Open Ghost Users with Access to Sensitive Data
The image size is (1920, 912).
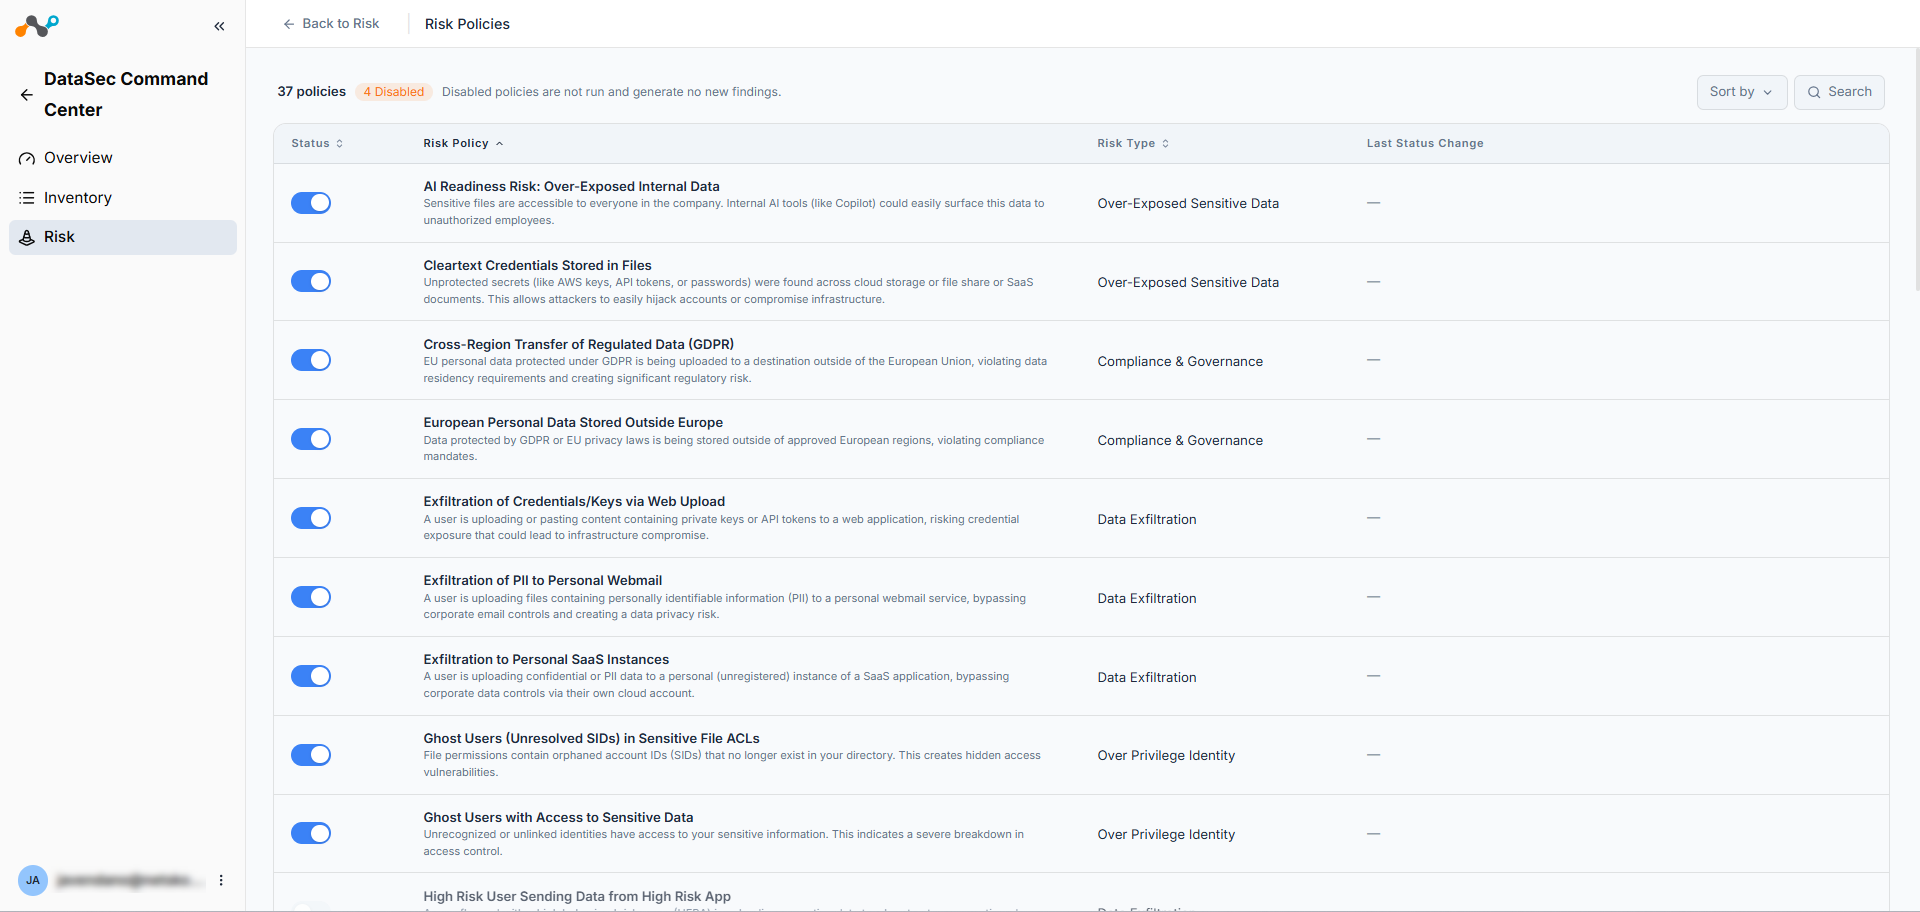558,818
